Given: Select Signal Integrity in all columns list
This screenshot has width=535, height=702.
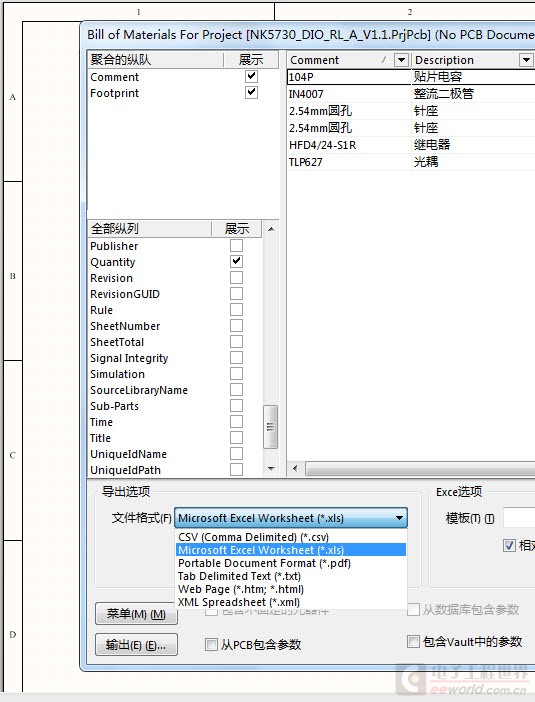Looking at the screenshot, I should point(129,358).
